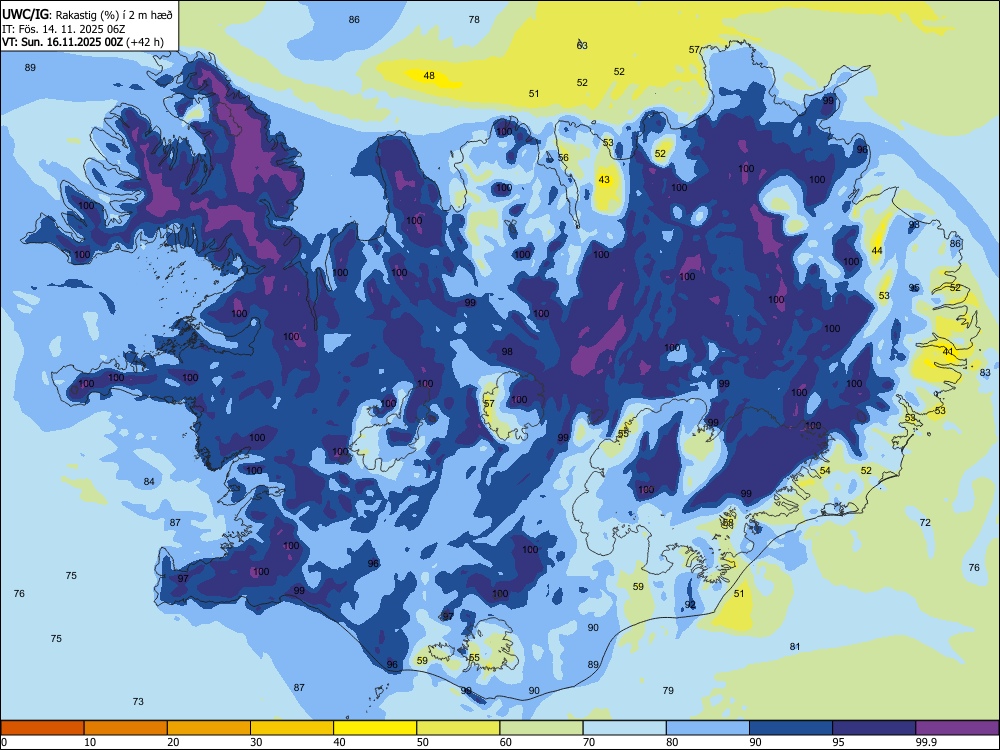The height and width of the screenshot is (750, 1000).
Task: Click the legend tick label '10'
Action: [x=90, y=742]
